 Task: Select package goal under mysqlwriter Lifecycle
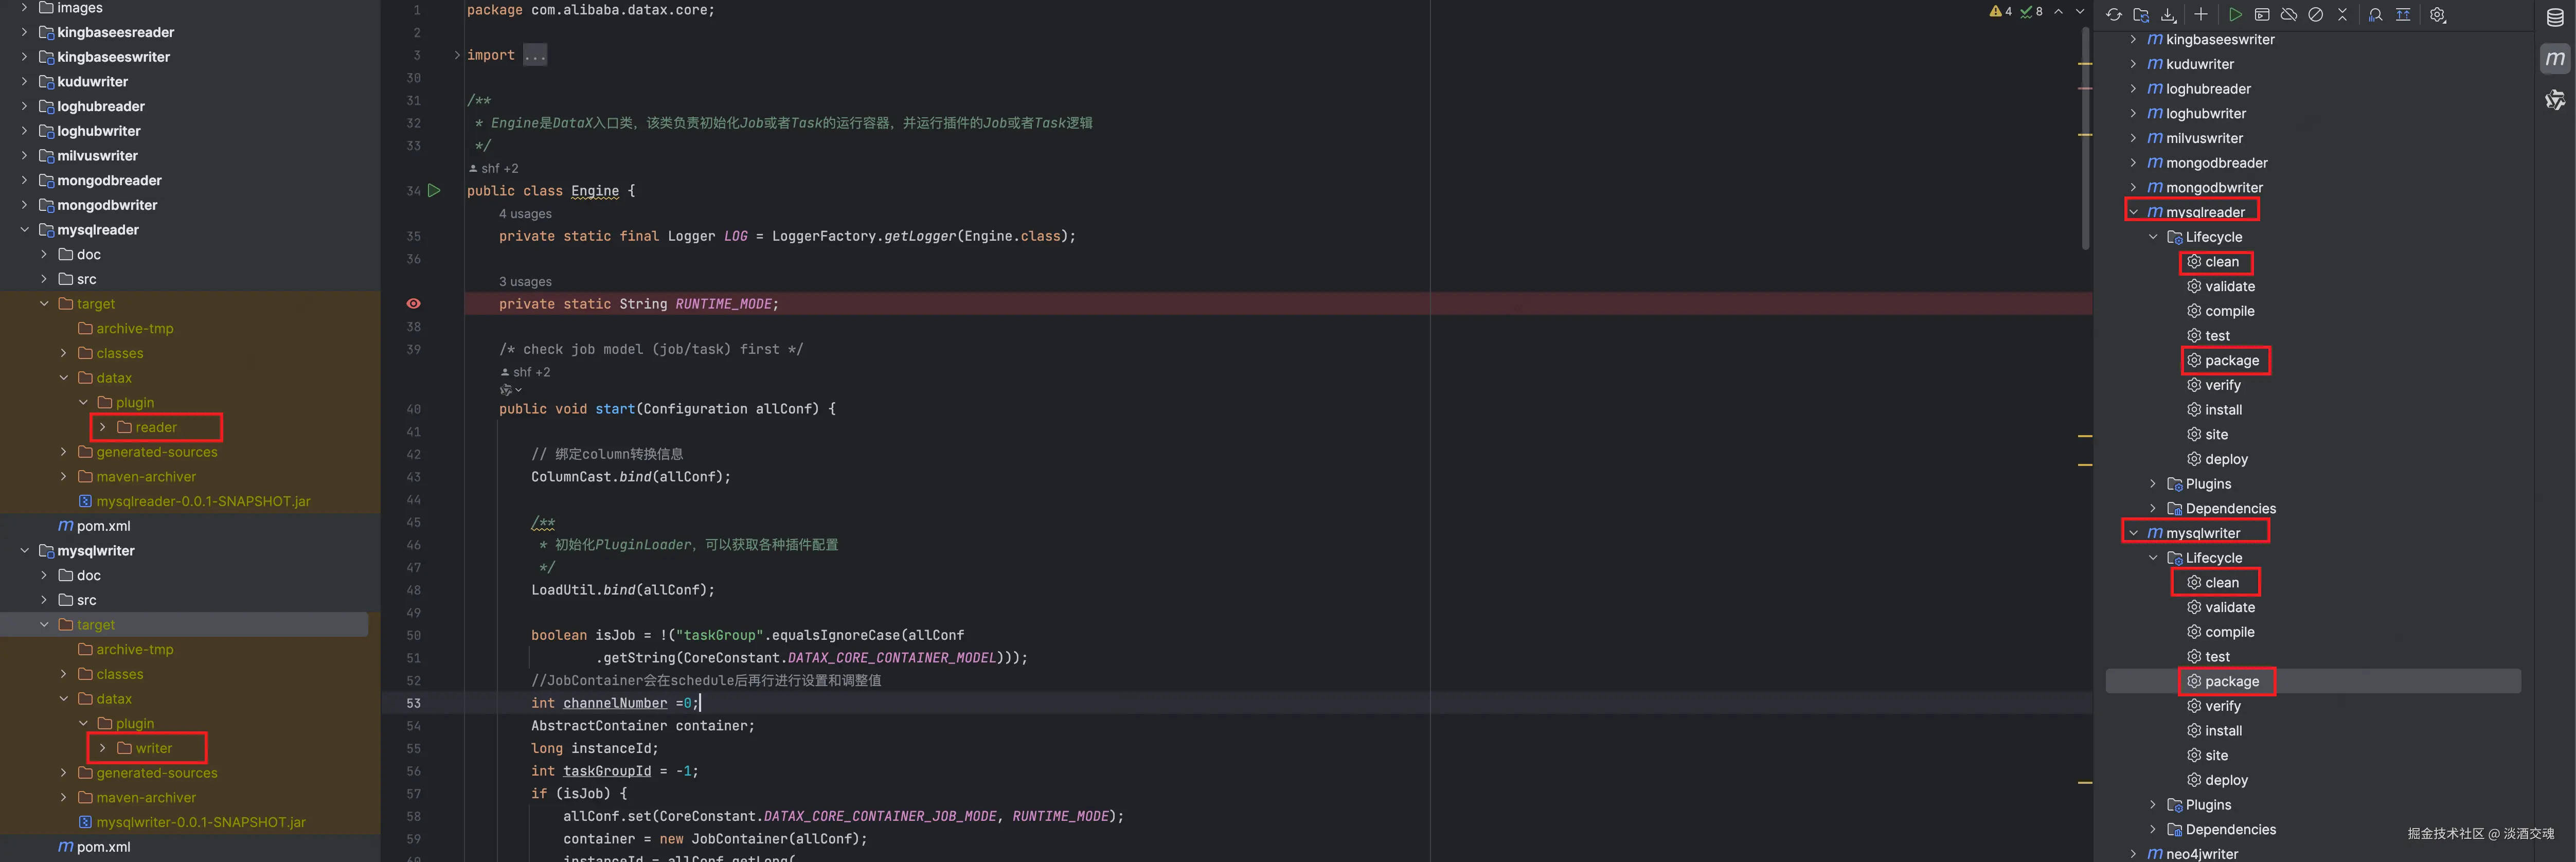[x=2231, y=681]
